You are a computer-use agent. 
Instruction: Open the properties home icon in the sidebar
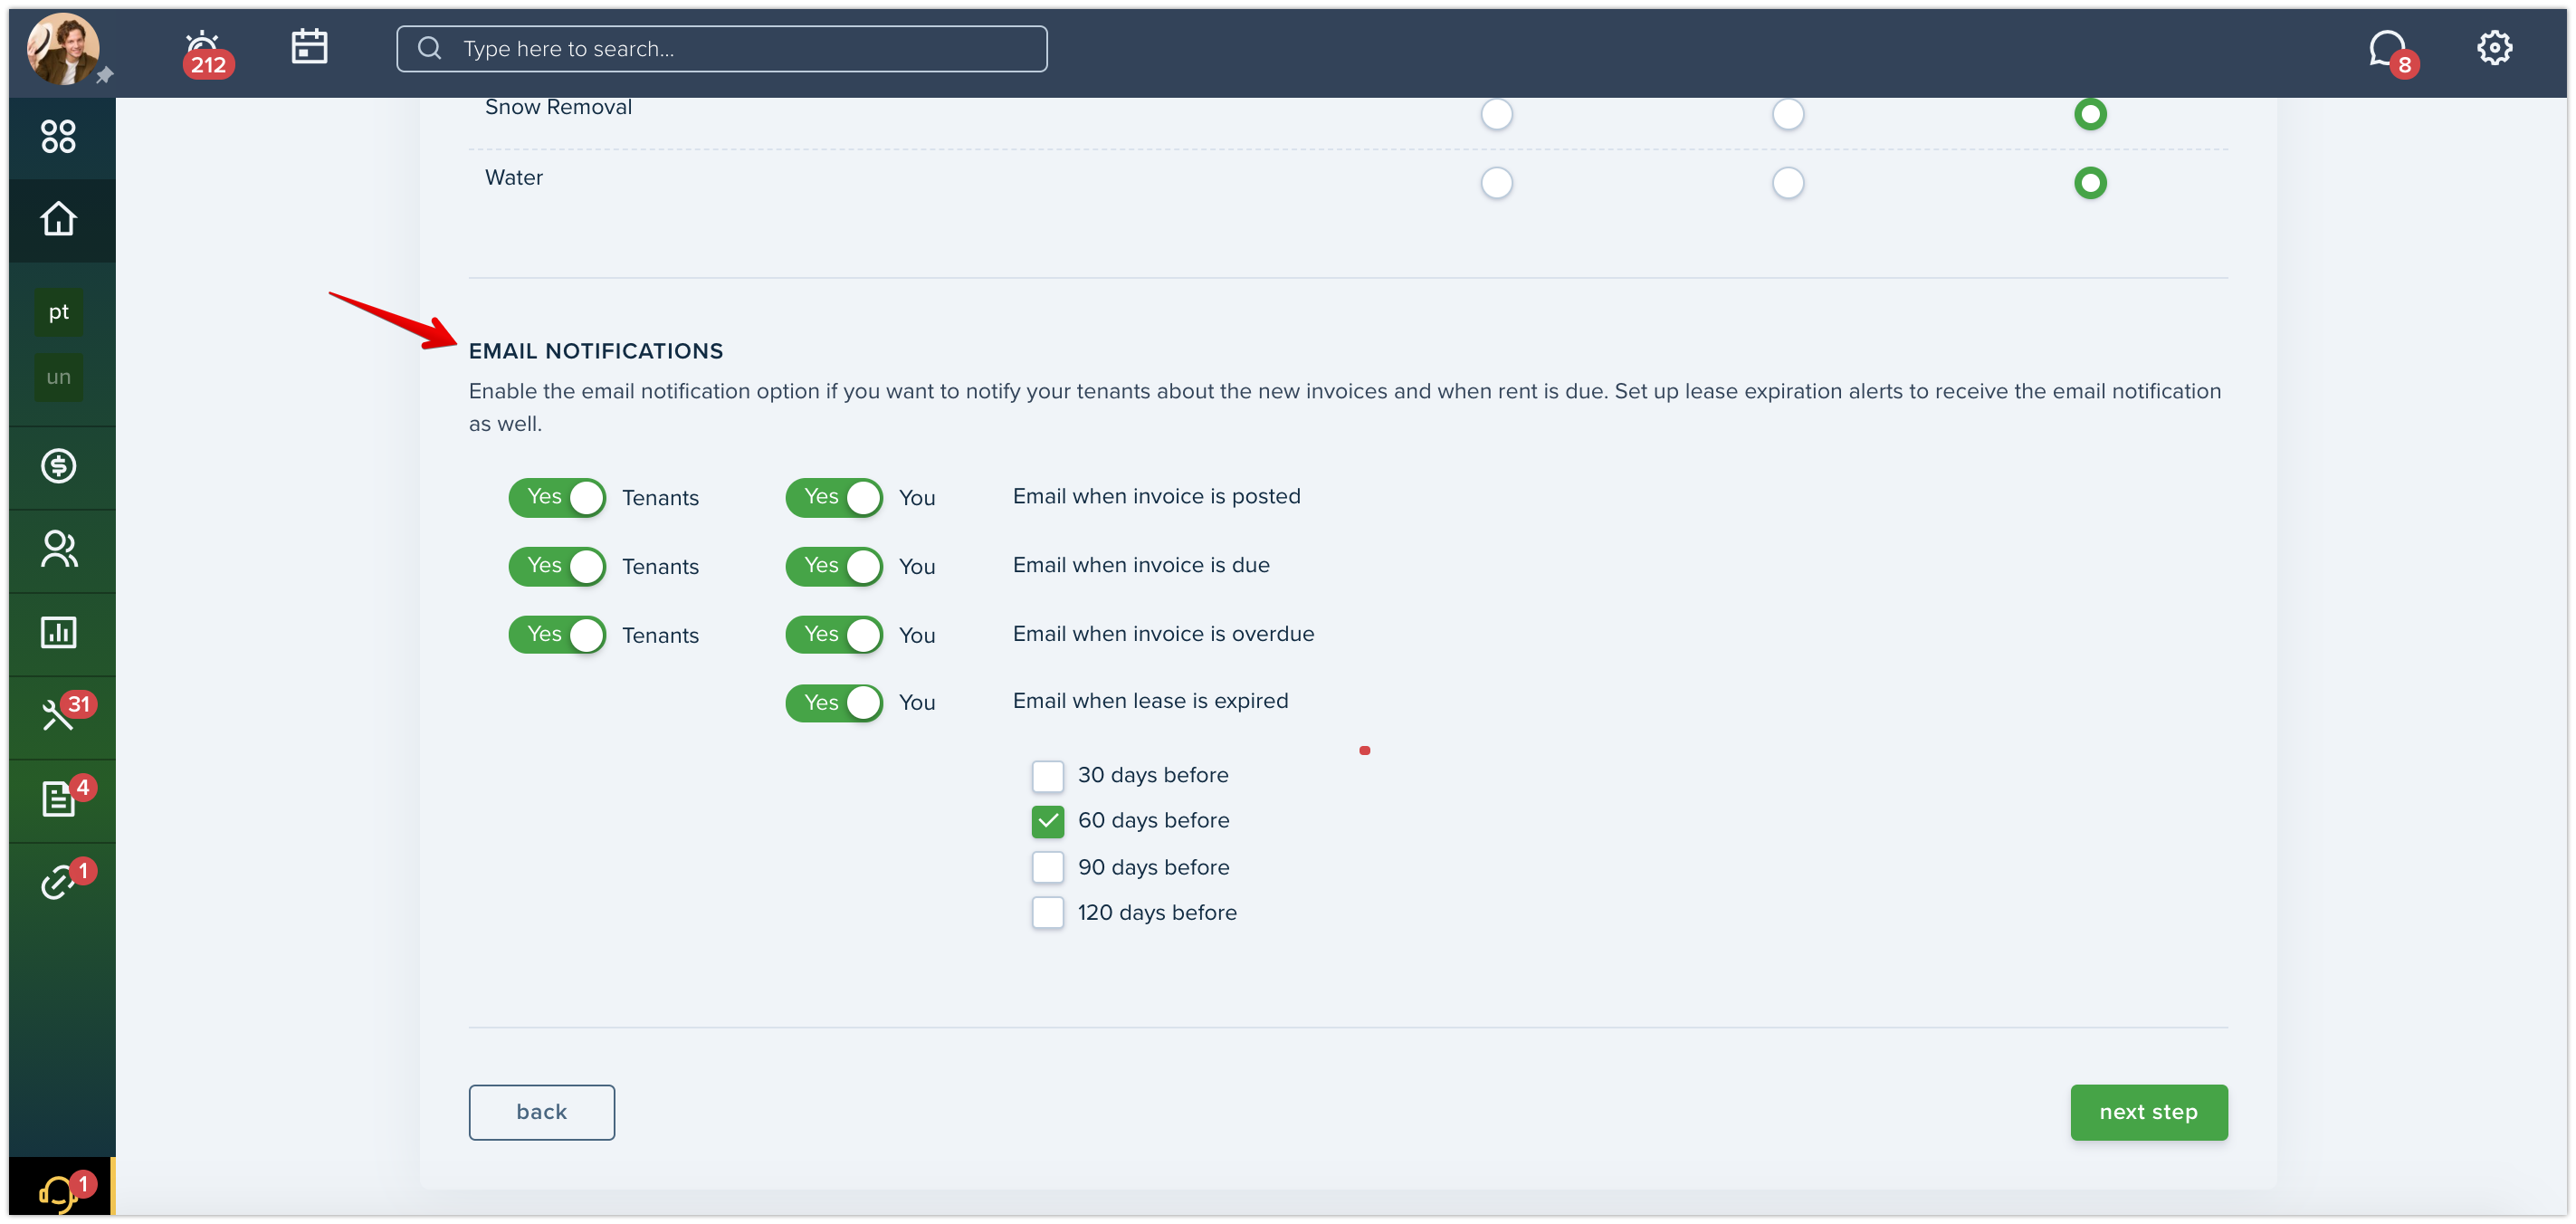[x=58, y=218]
